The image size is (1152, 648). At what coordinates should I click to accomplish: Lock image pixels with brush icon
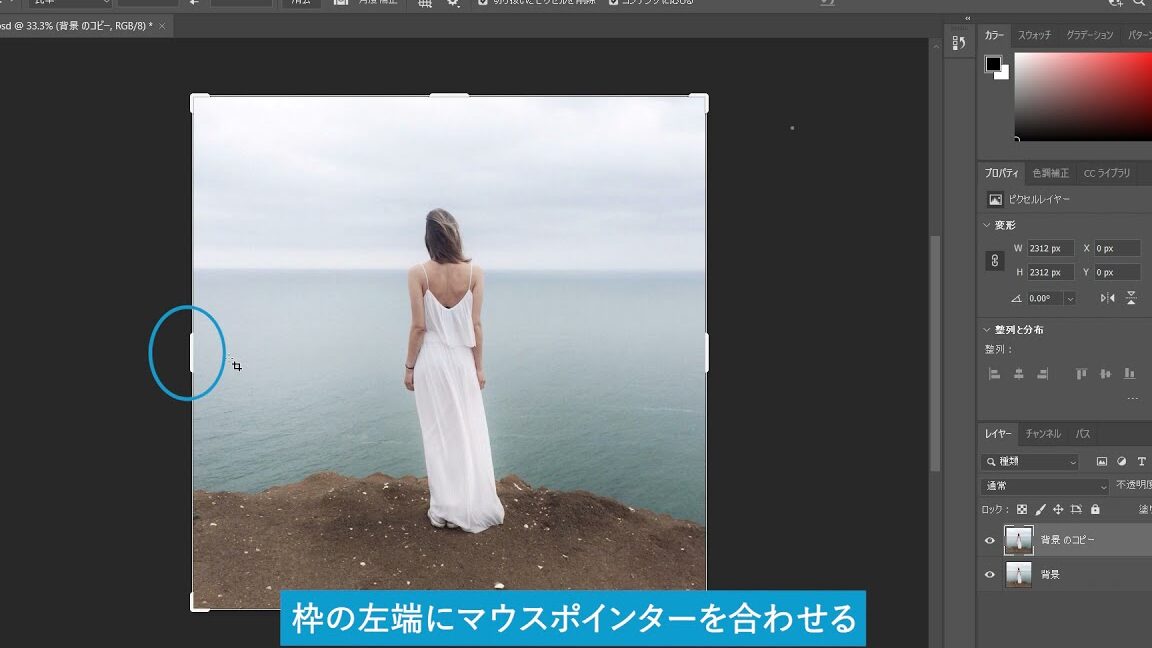coord(1040,509)
